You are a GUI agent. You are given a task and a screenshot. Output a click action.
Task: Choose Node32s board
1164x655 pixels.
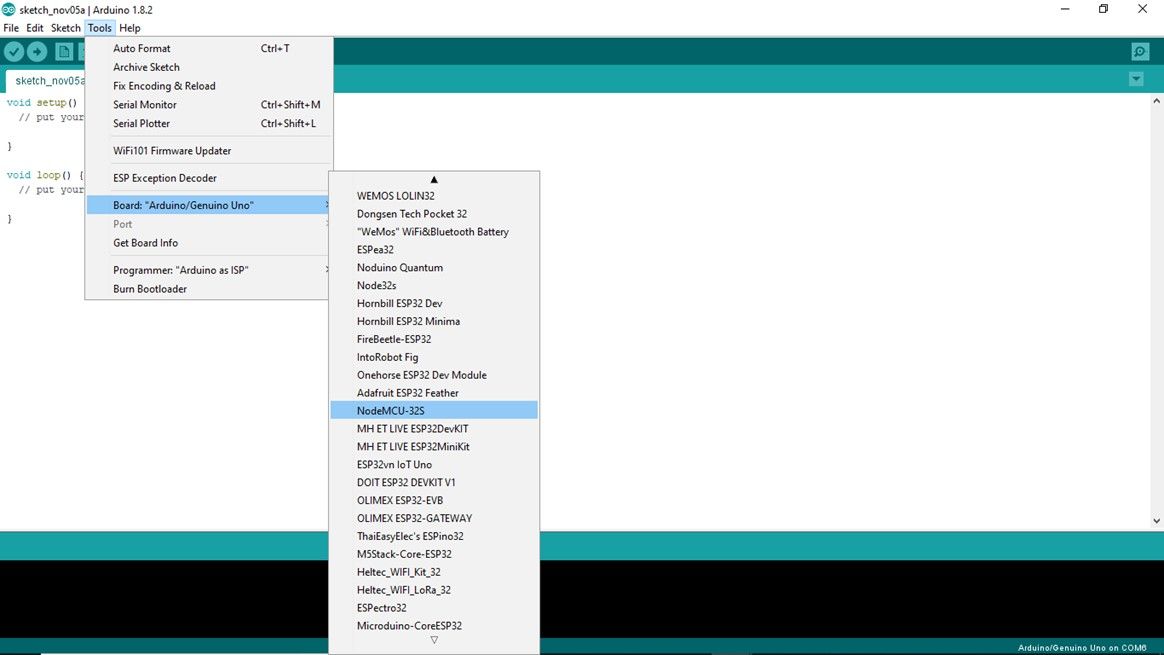[434, 285]
